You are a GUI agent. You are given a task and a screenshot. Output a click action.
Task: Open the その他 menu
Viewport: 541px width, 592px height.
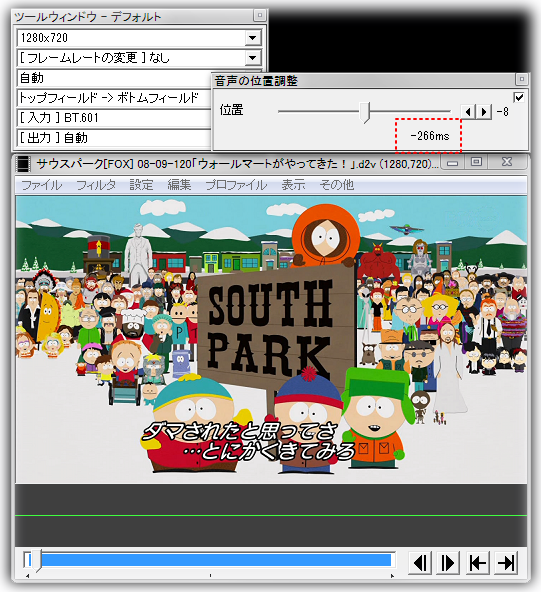click(337, 185)
